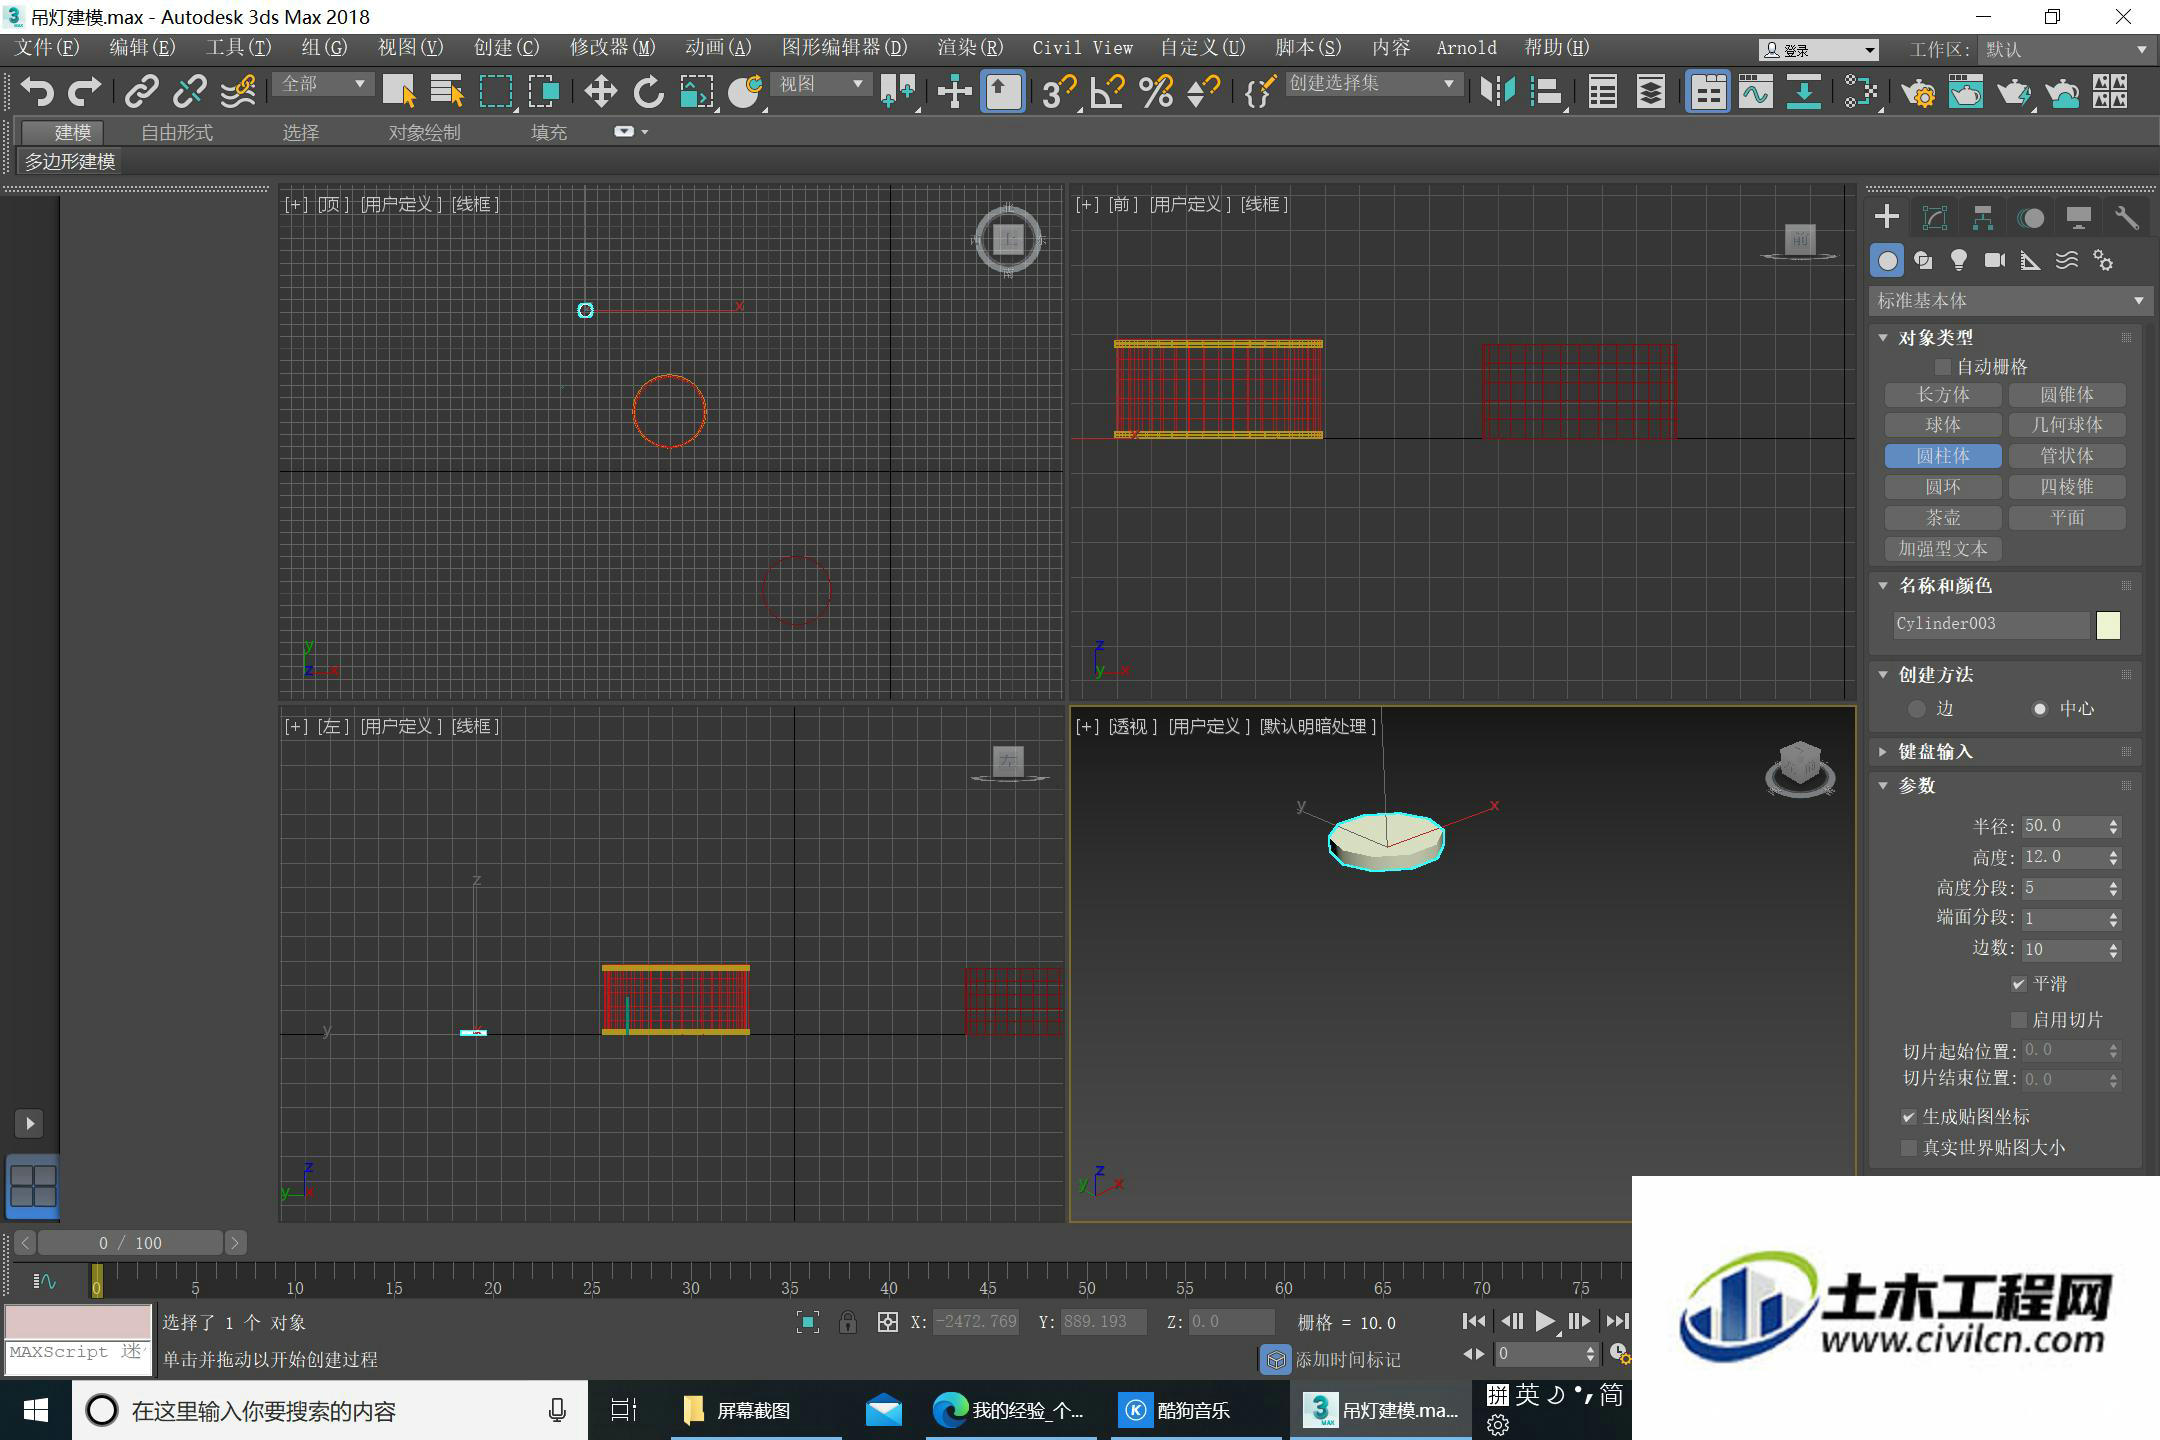Activate the Select Object tool
The height and width of the screenshot is (1440, 2160).
[x=399, y=92]
